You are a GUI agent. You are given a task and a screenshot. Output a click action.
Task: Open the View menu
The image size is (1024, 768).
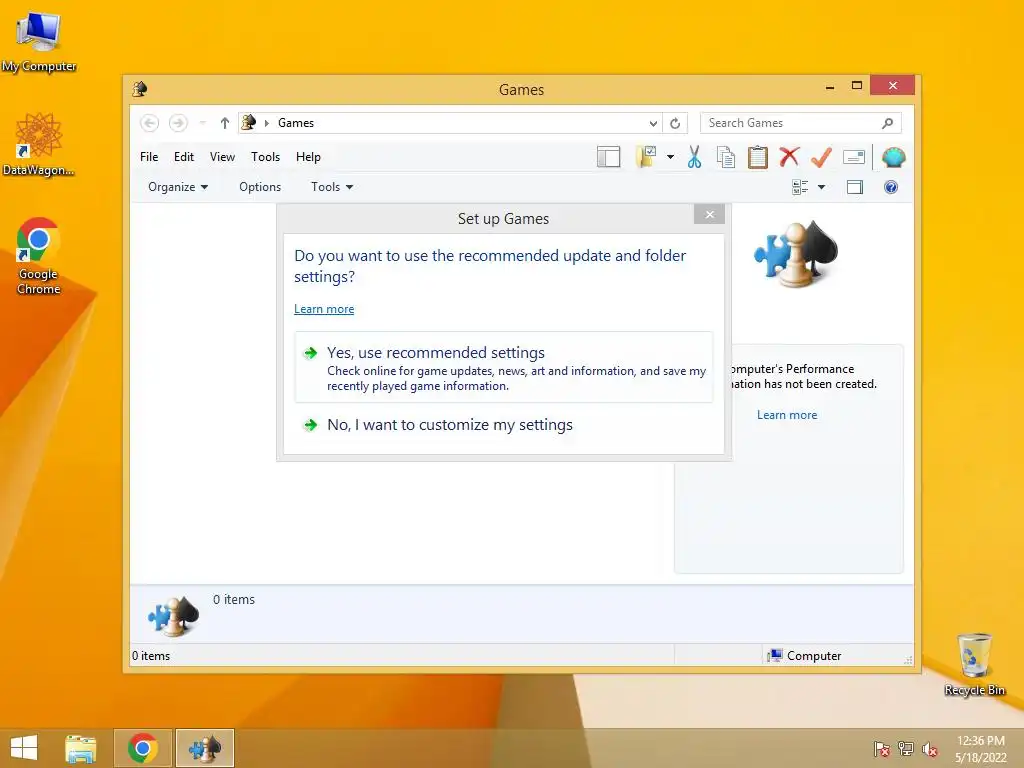point(222,157)
